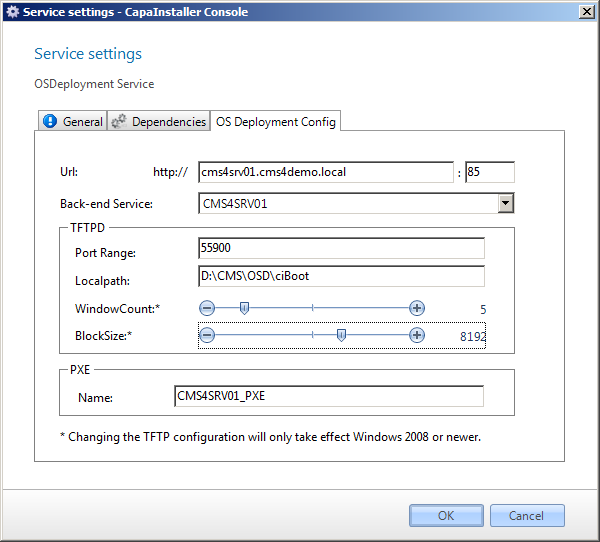Click the Cancel button
The image size is (600, 542).
[x=527, y=515]
